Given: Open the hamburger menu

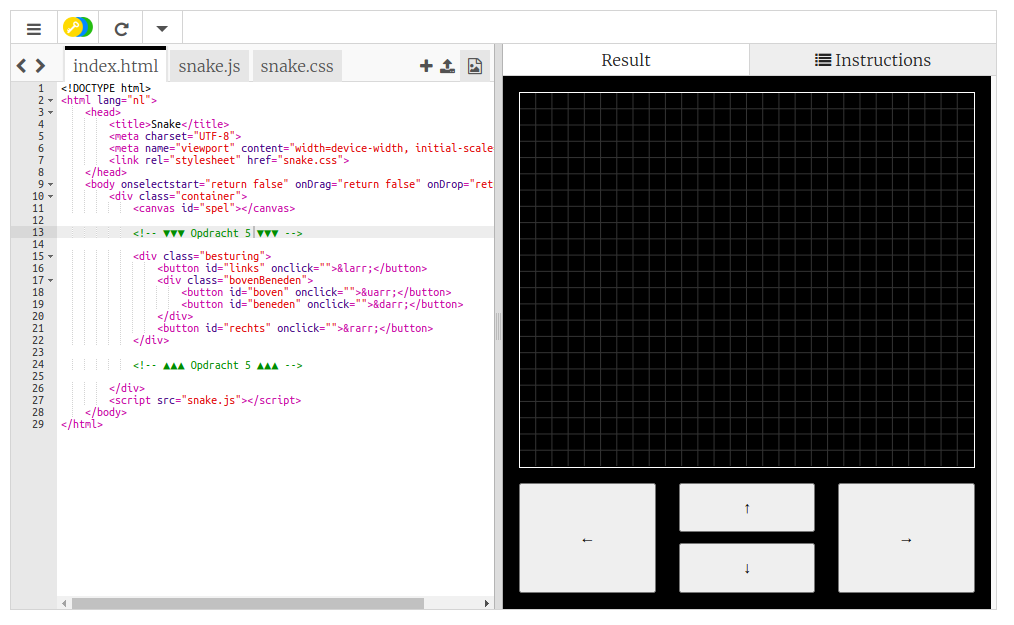Looking at the screenshot, I should (x=34, y=28).
